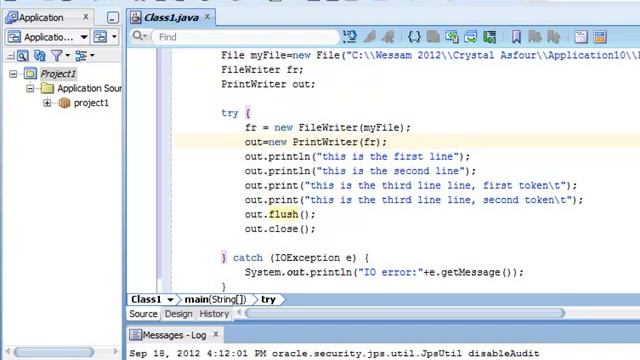Image resolution: width=640 pixels, height=360 pixels.
Task: Click the "this is the second line" string
Action: [x=391, y=171]
